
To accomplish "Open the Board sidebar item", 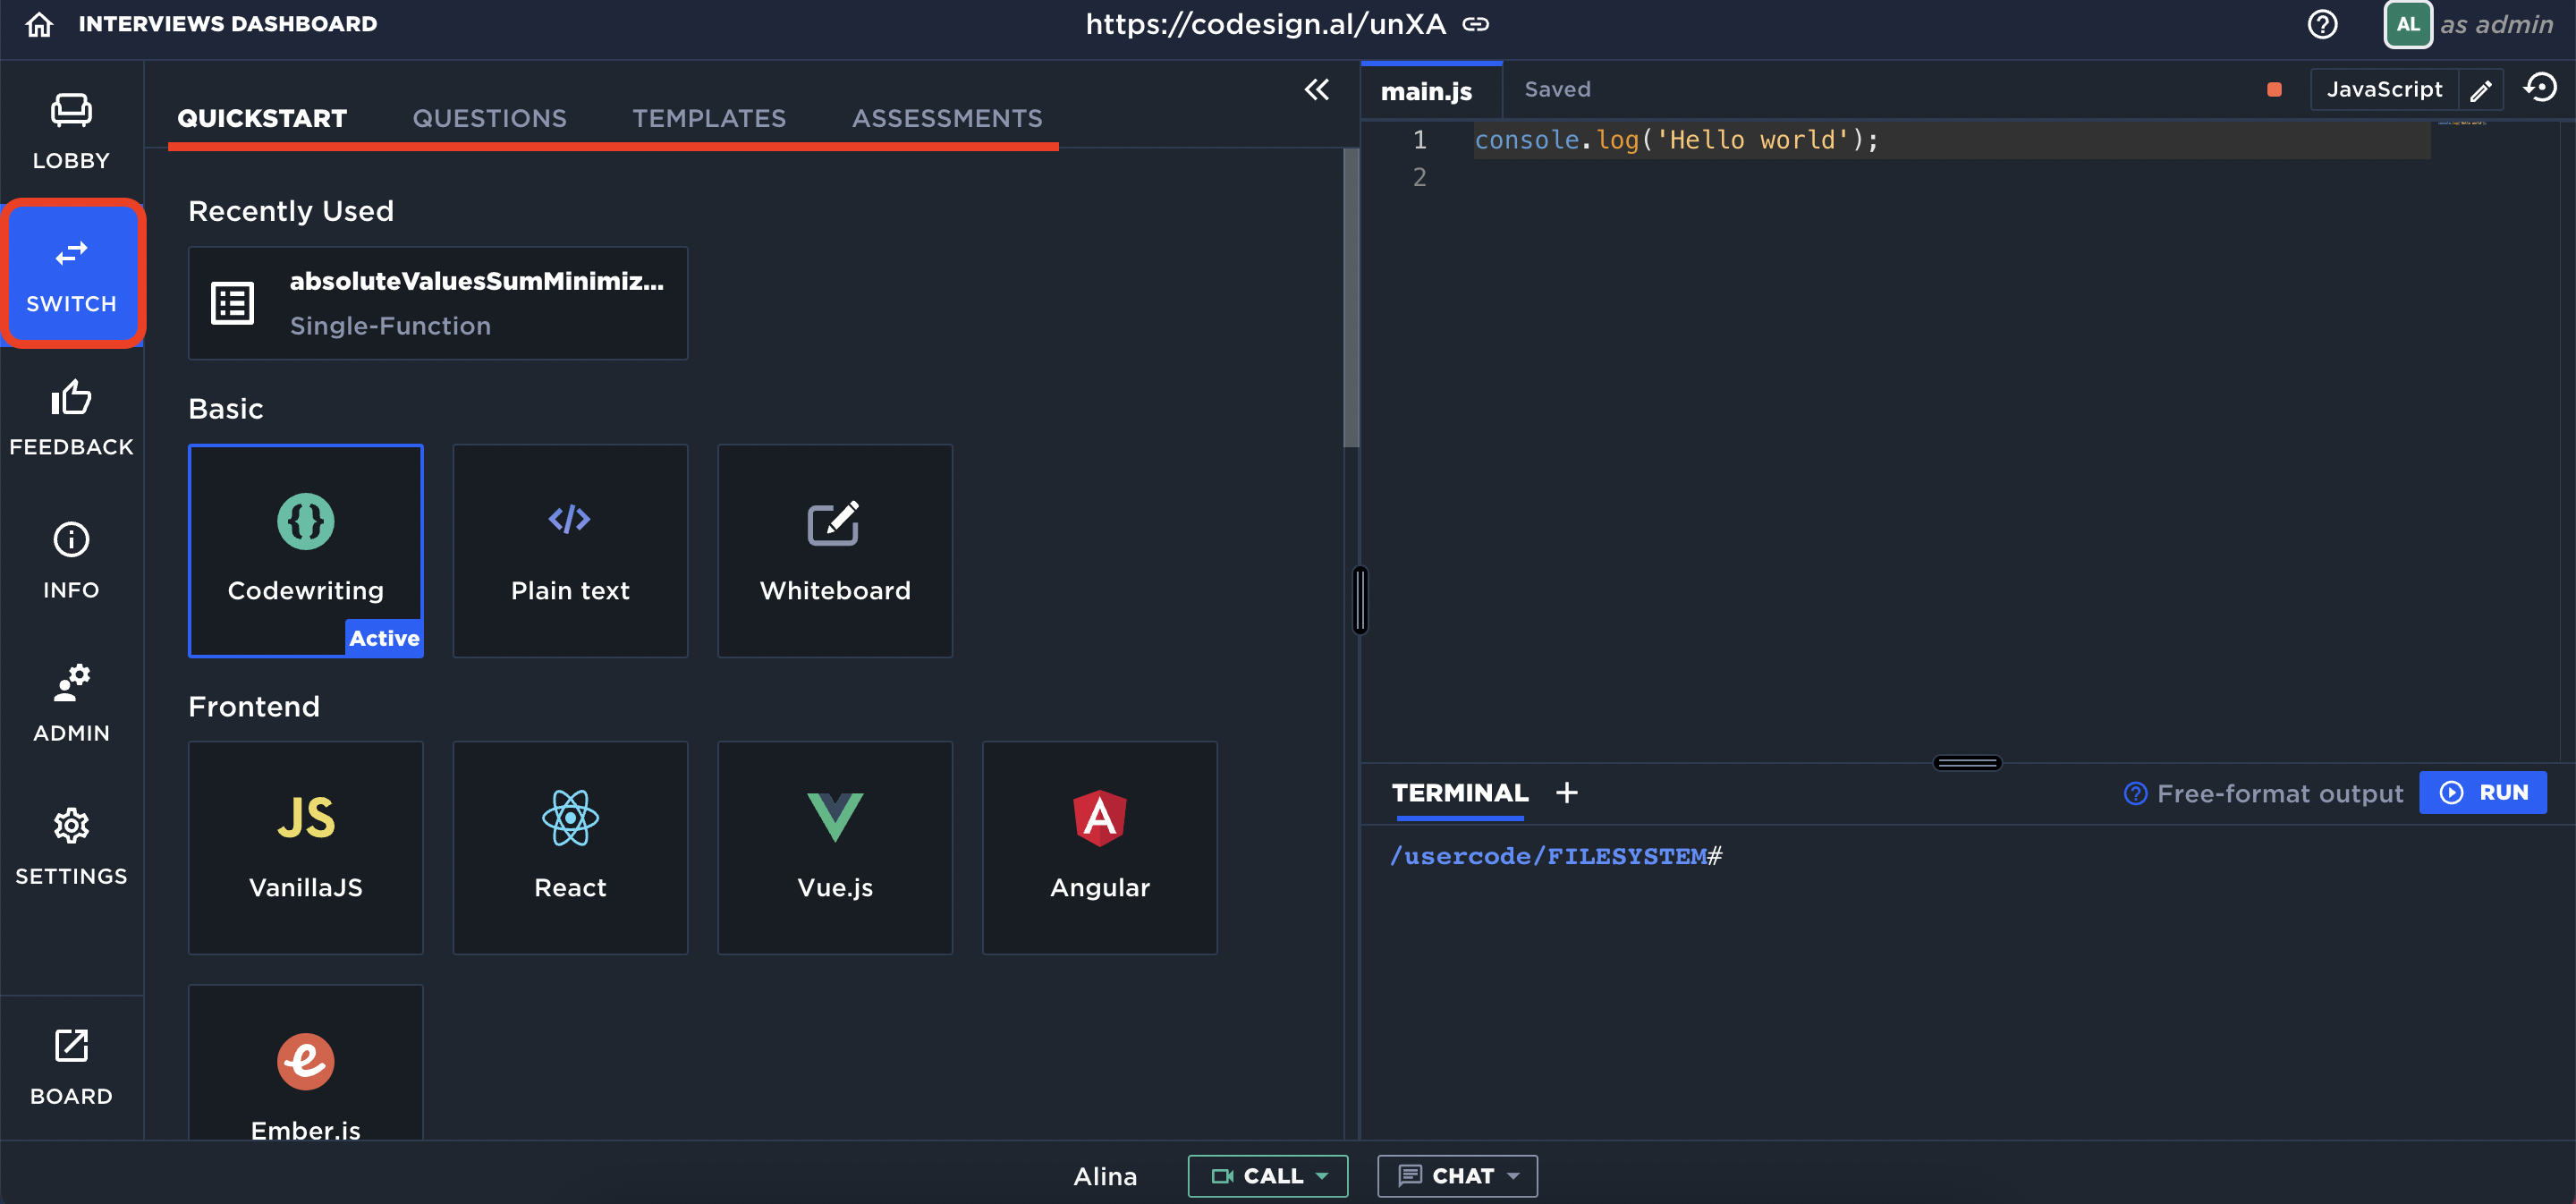I will pyautogui.click(x=71, y=1067).
